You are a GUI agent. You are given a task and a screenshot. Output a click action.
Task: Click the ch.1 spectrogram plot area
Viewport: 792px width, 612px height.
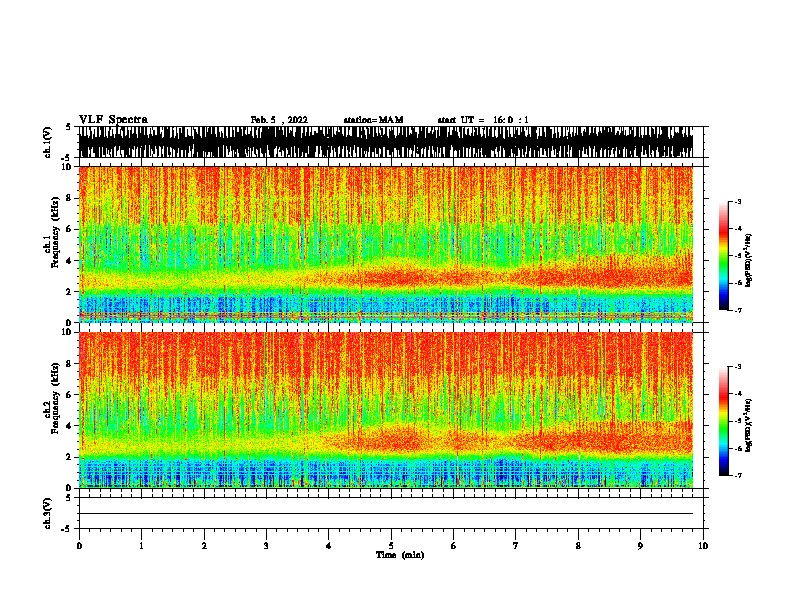386,244
